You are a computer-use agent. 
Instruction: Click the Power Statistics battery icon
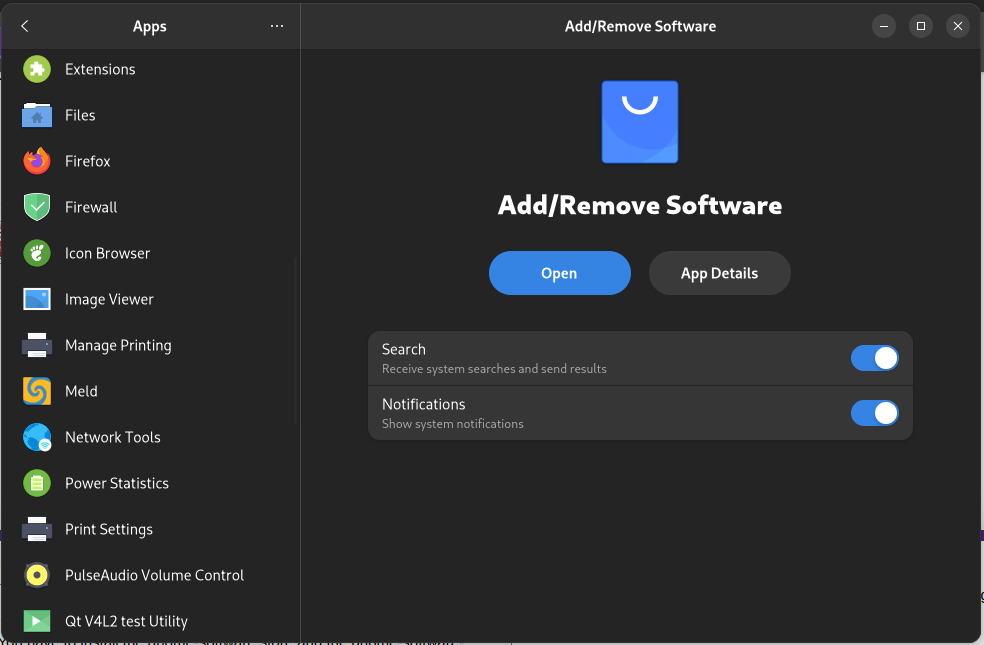tap(37, 483)
